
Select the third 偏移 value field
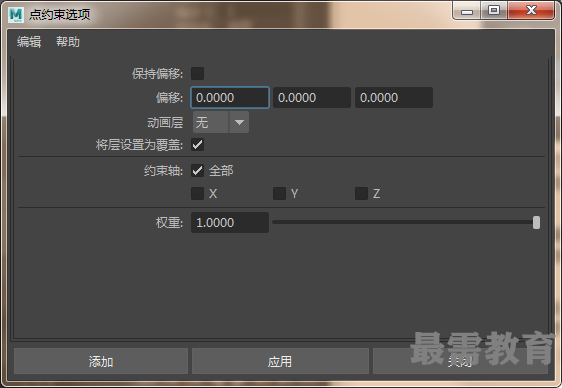tap(394, 97)
